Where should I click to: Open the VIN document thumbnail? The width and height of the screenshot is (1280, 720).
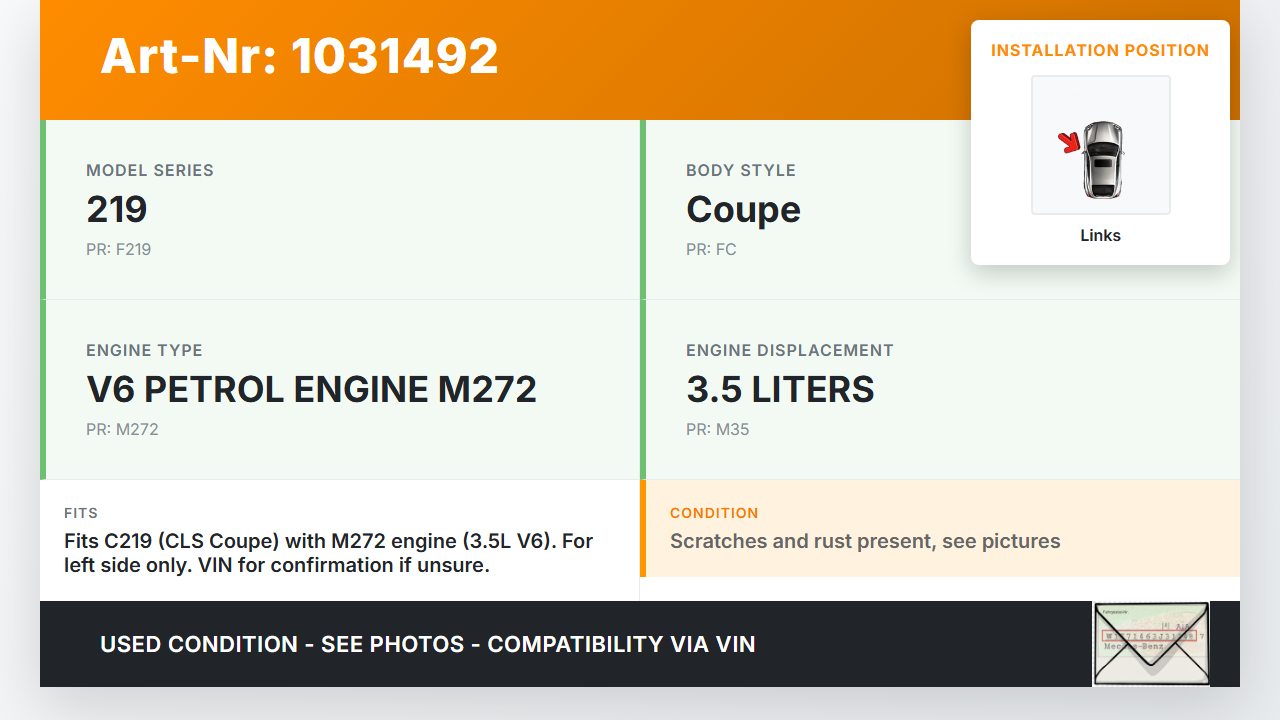pyautogui.click(x=1150, y=644)
